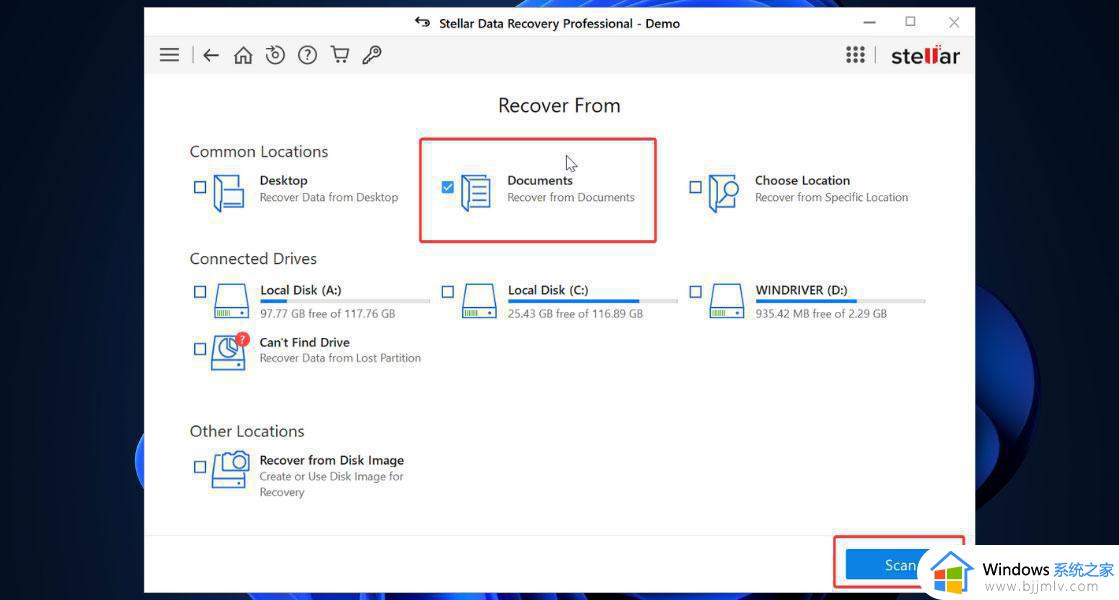
Task: Click 'Recover from Disk Image' label
Action: (x=332, y=460)
